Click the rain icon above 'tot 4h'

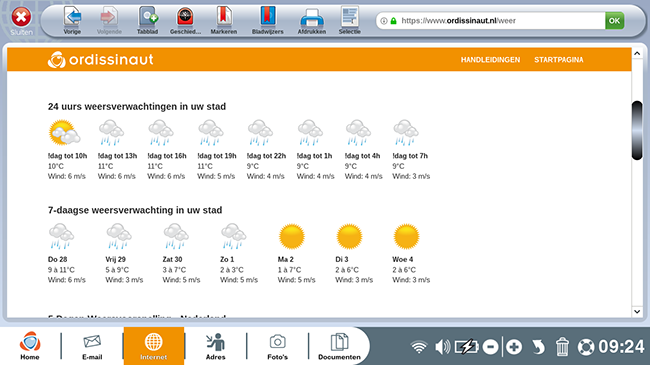pyautogui.click(x=358, y=133)
